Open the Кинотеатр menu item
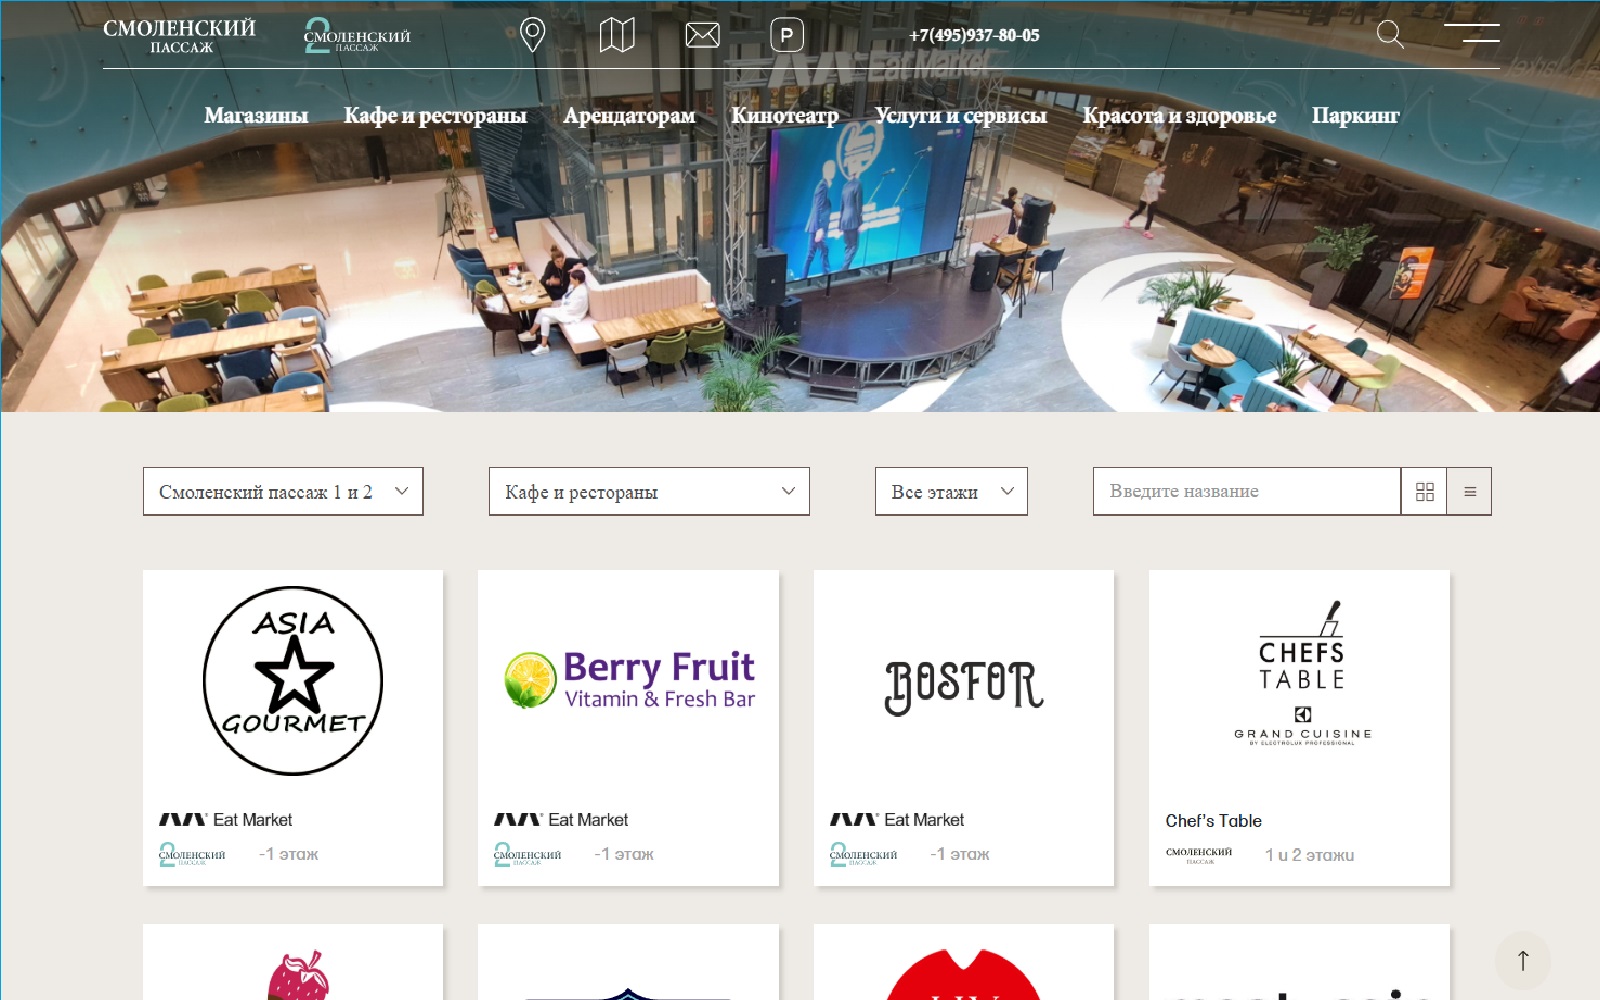Image resolution: width=1600 pixels, height=1000 pixels. point(785,115)
